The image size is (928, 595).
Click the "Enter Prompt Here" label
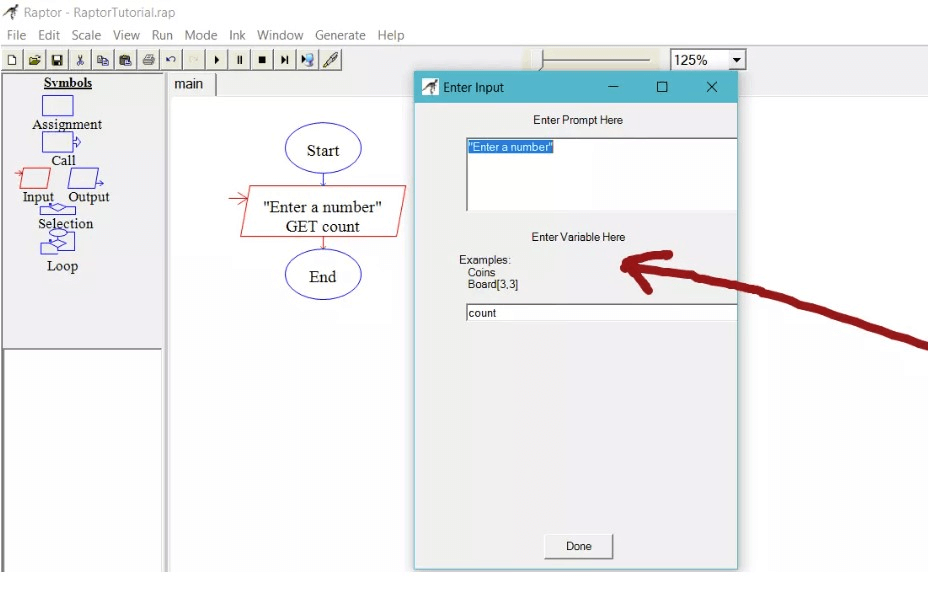[578, 120]
